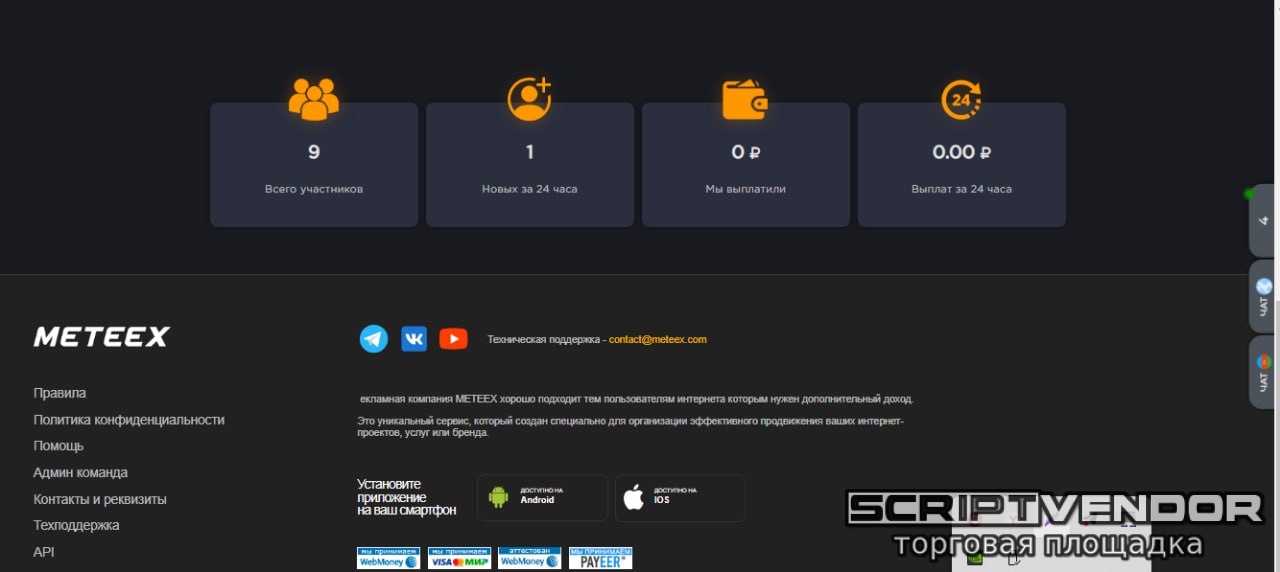This screenshot has height=572, width=1280.
Task: Click the new users add-person icon
Action: click(x=530, y=98)
